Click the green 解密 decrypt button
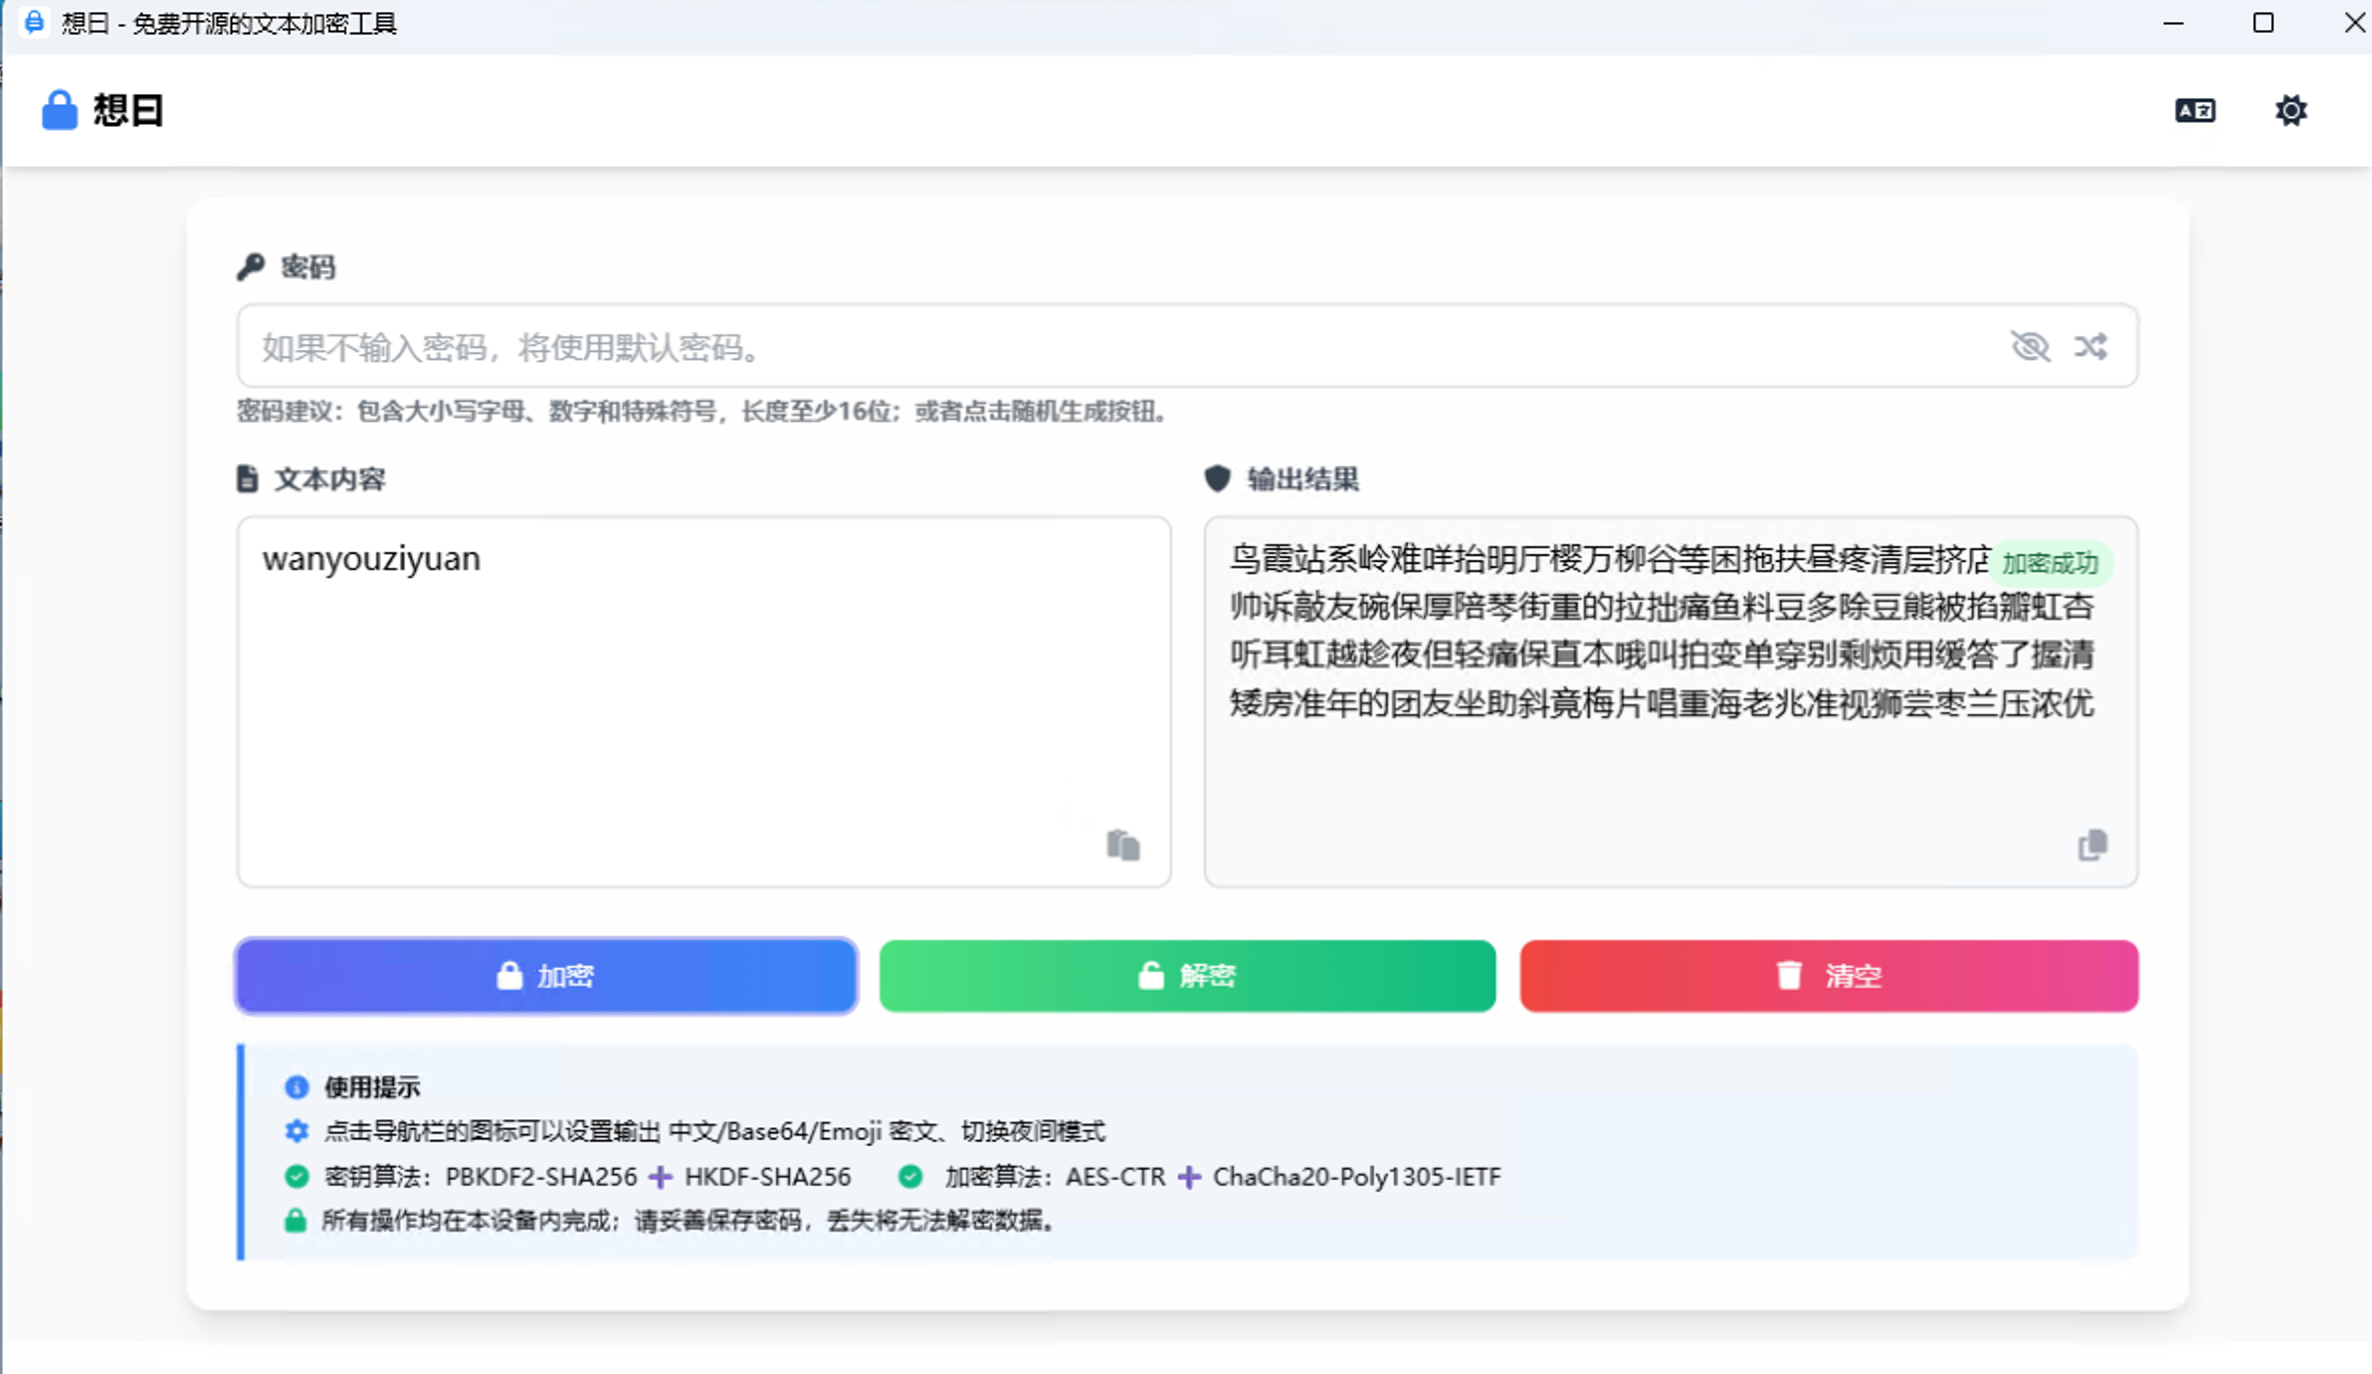 [1187, 976]
